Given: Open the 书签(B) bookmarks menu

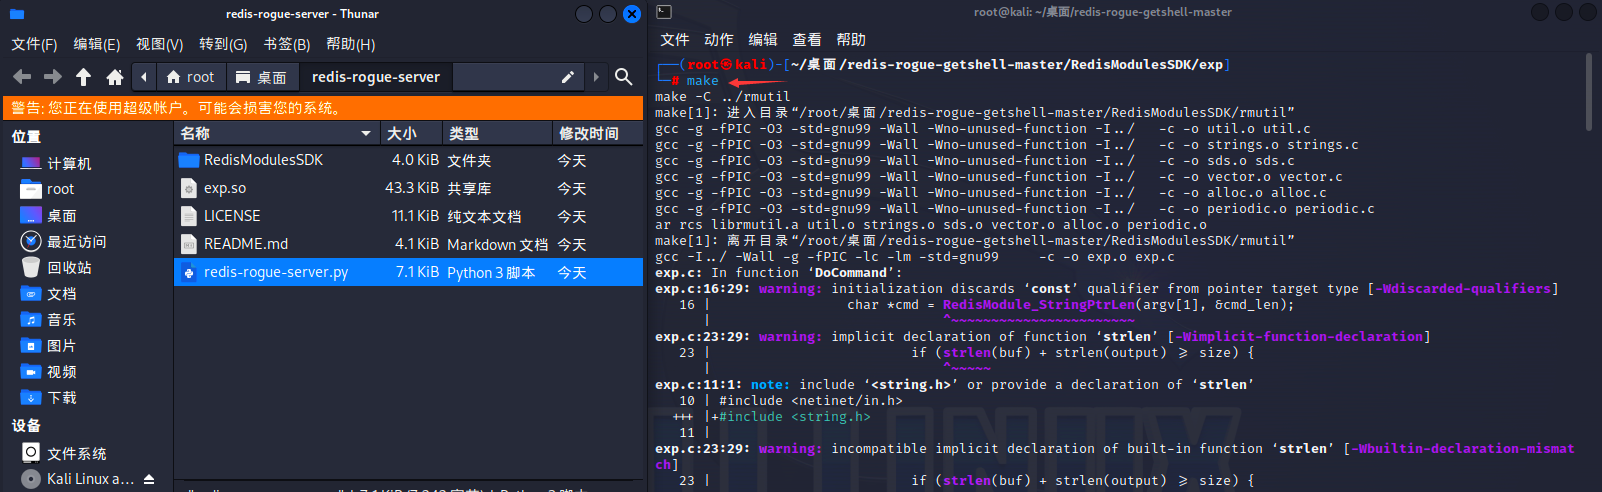Looking at the screenshot, I should pyautogui.click(x=287, y=44).
